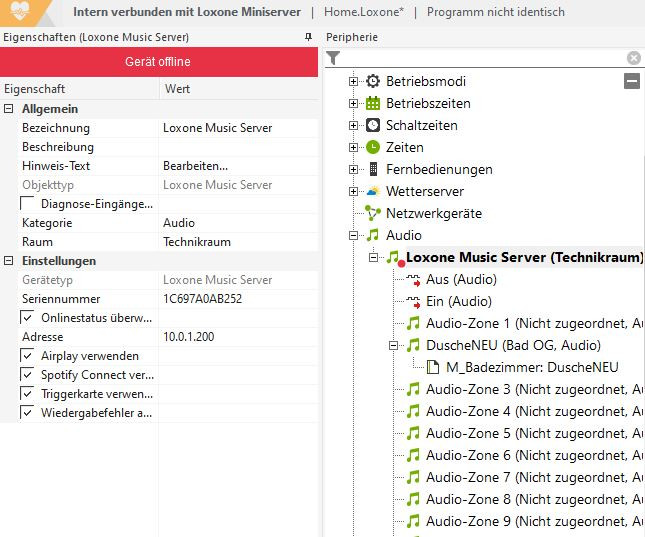This screenshot has width=645, height=537.
Task: Toggle the Wiedergabefehler checkbox
Action: pyautogui.click(x=27, y=413)
